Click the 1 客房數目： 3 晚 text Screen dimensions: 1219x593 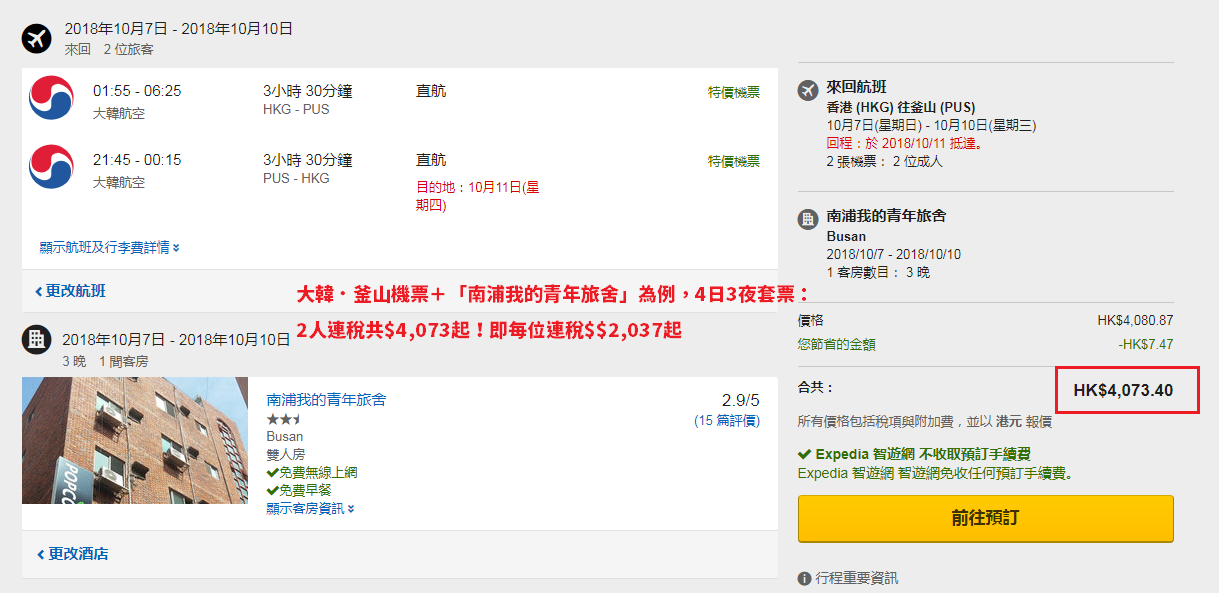pyautogui.click(x=878, y=272)
